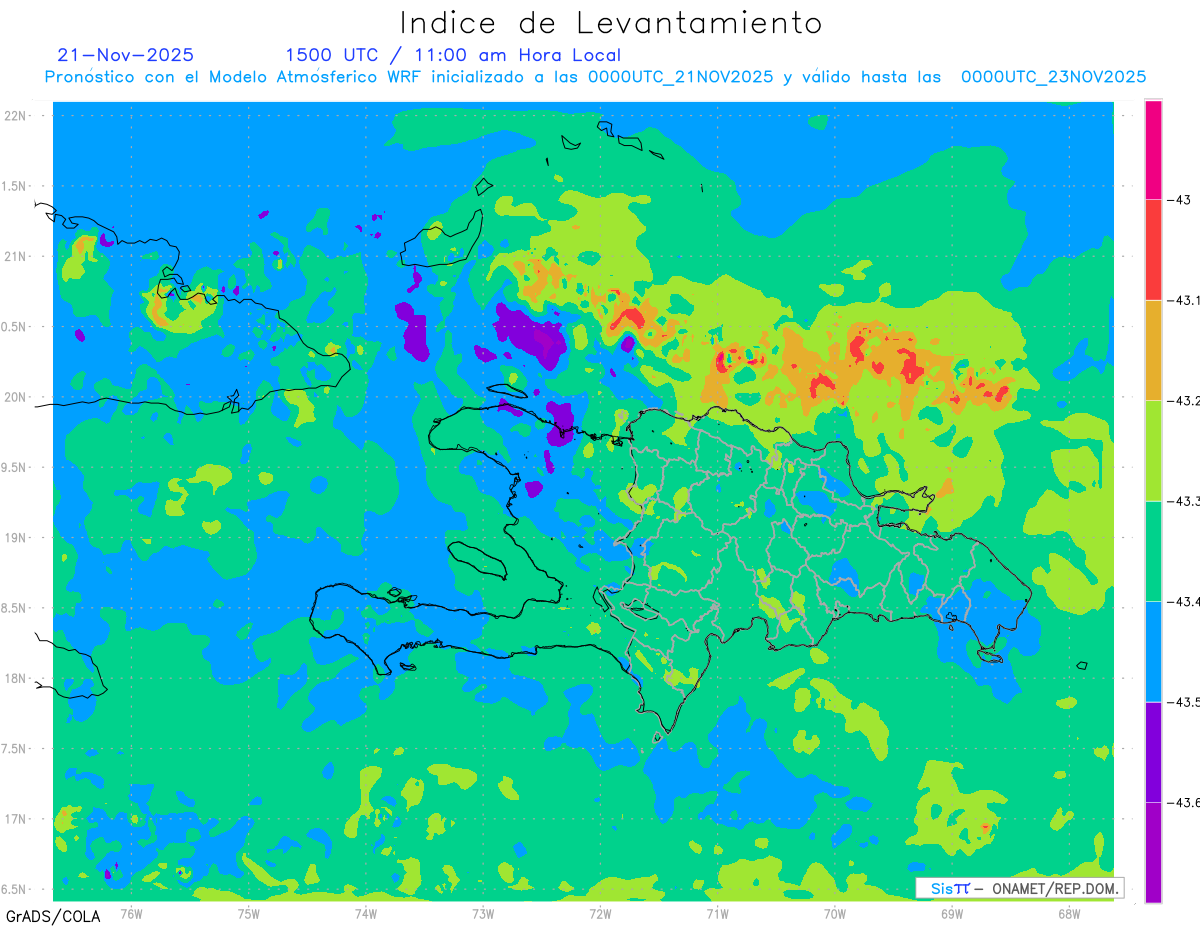Click the longitude label '69W'

coord(952,914)
